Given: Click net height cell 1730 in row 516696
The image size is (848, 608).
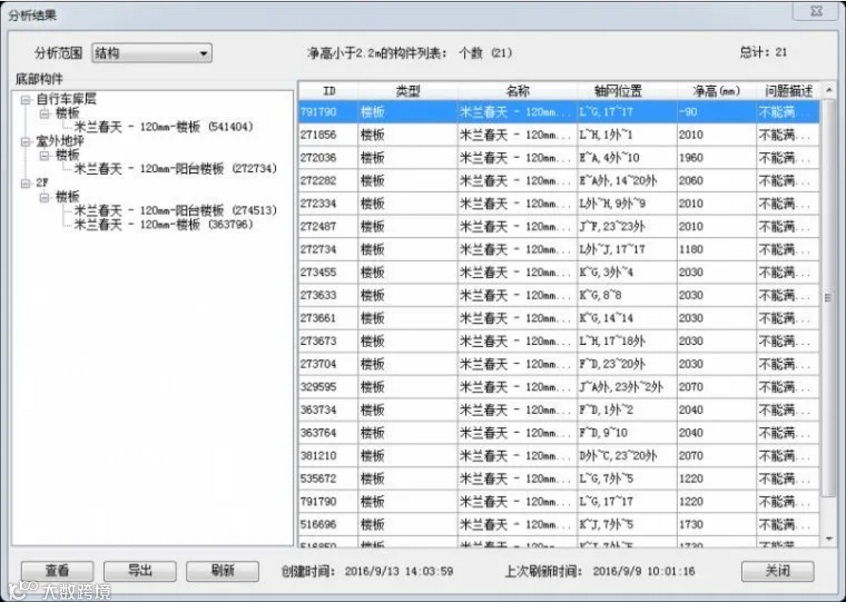Looking at the screenshot, I should (717, 524).
